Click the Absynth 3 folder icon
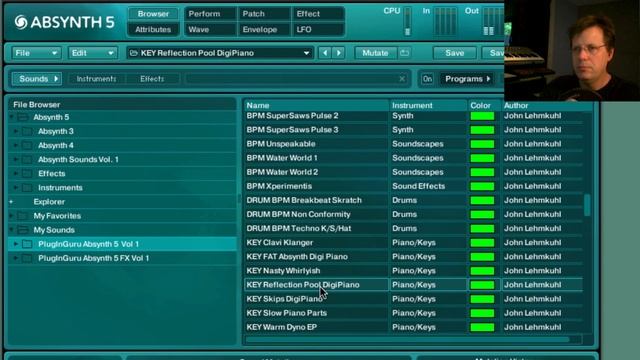Screen dimensions: 640x360 (27, 131)
